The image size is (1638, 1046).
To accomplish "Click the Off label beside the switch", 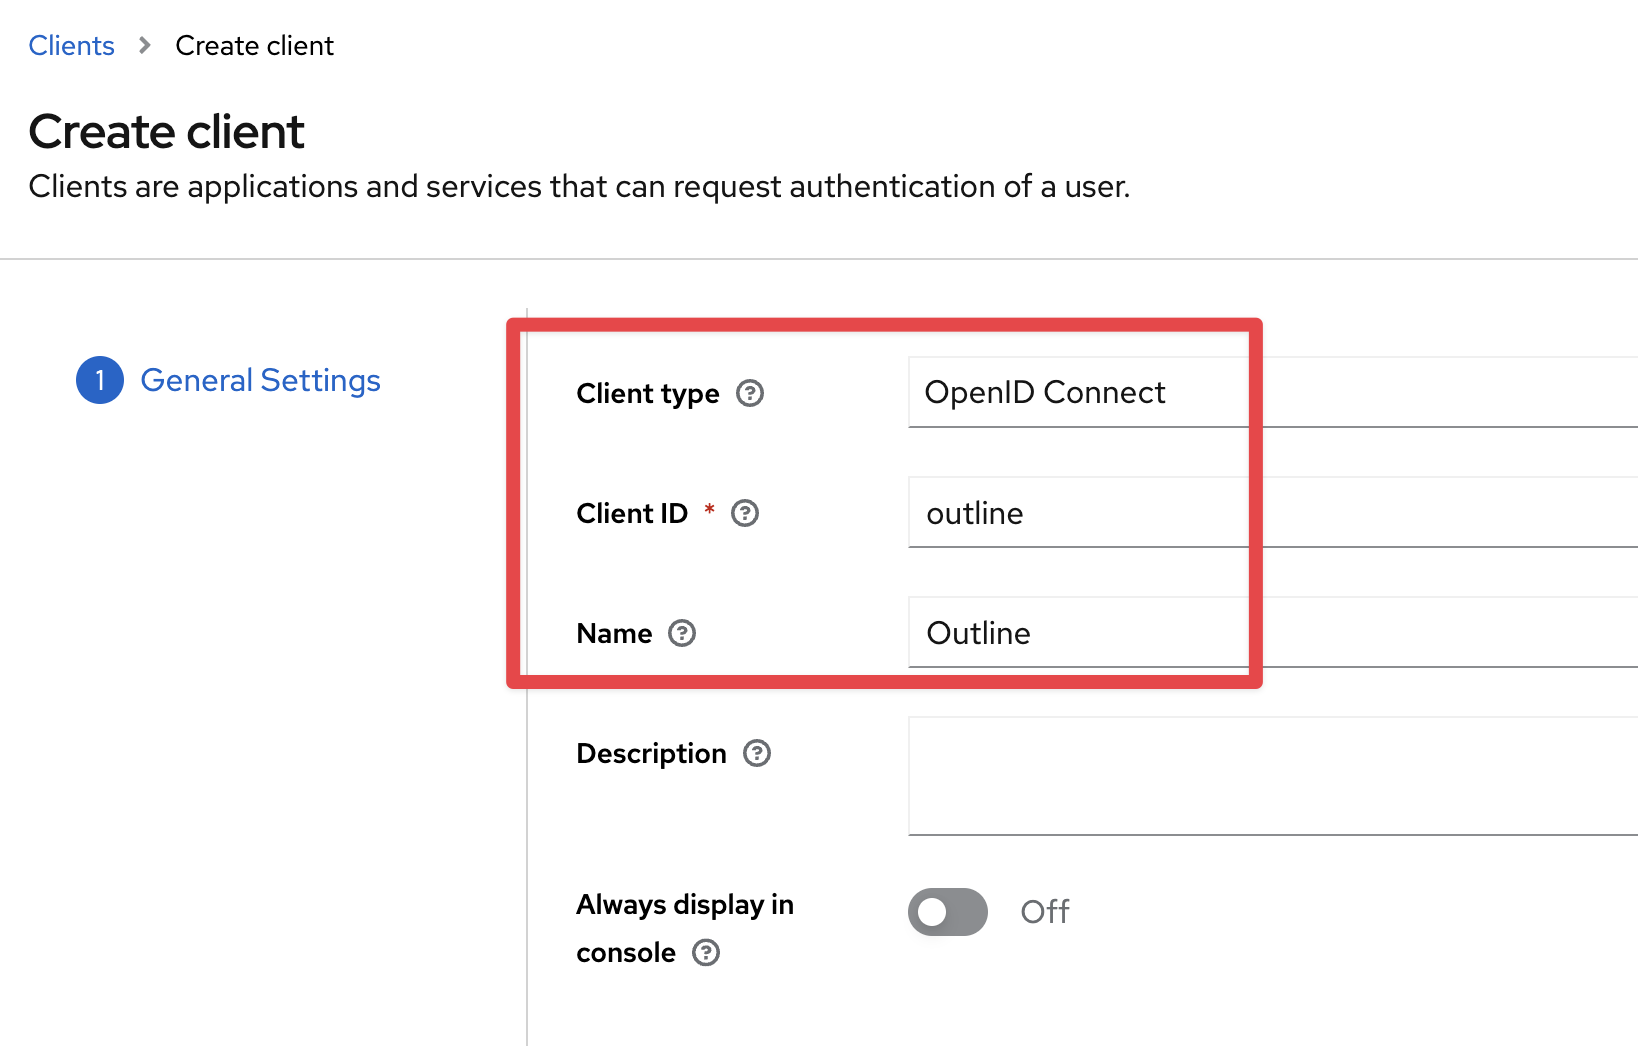I will pos(1045,912).
